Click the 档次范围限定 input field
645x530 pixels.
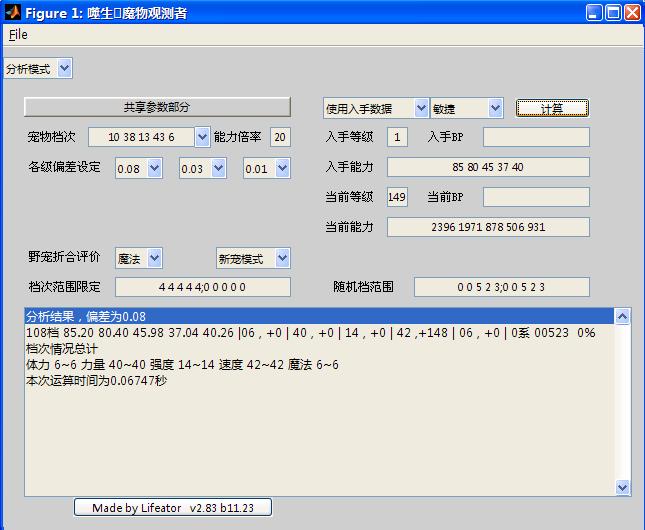[203, 288]
